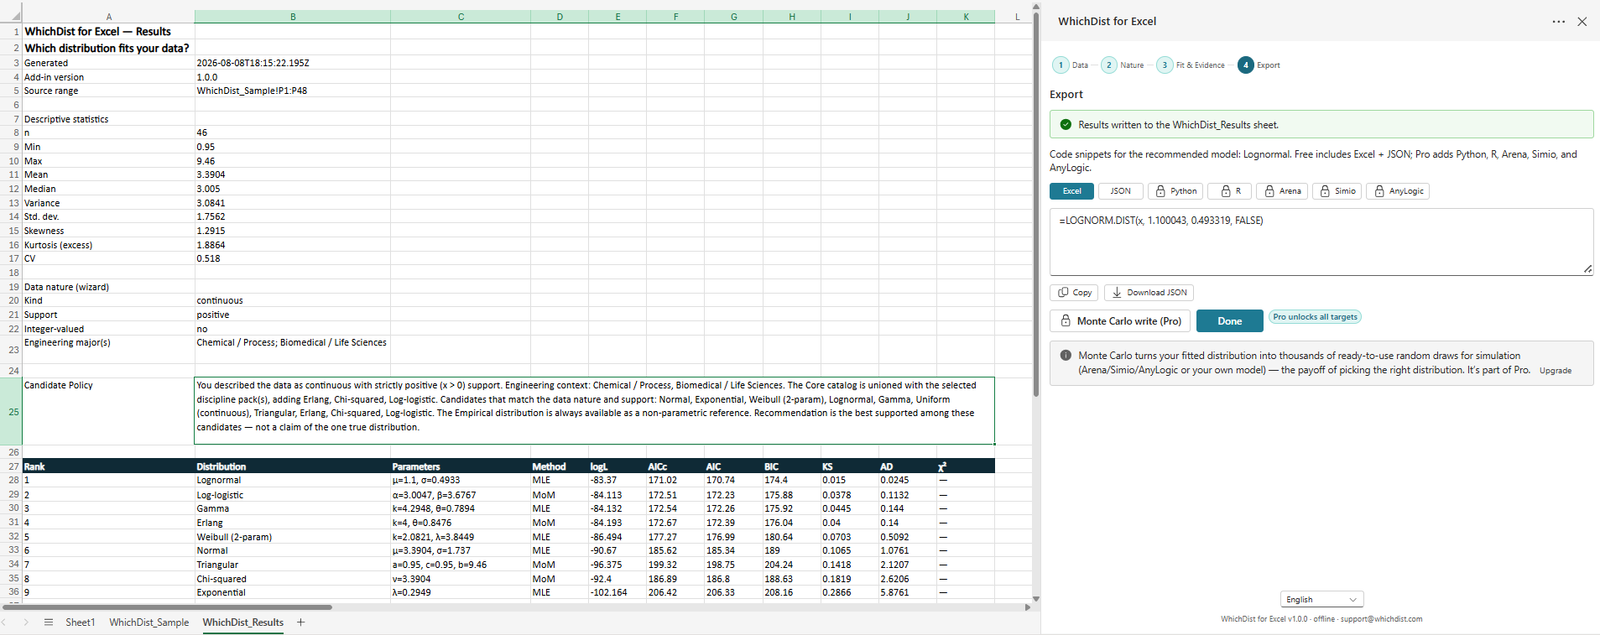Select cell with source range WhichDist_Sample!P1:P48
This screenshot has width=1600, height=635.
click(x=293, y=91)
